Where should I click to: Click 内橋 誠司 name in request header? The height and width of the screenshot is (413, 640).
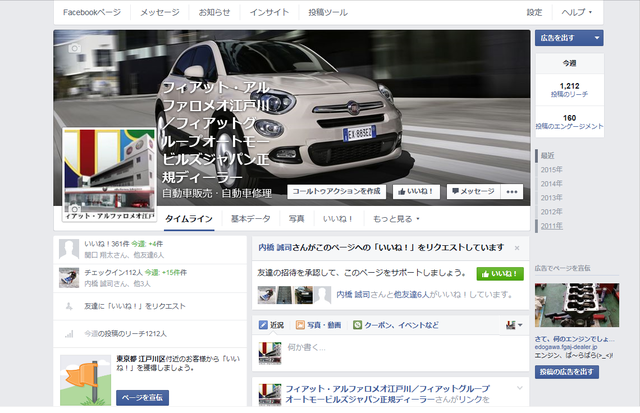(275, 248)
